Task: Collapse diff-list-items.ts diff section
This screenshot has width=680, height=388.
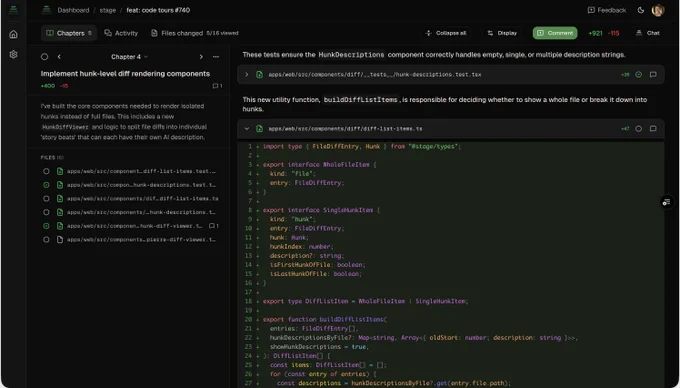Action: pyautogui.click(x=247, y=129)
